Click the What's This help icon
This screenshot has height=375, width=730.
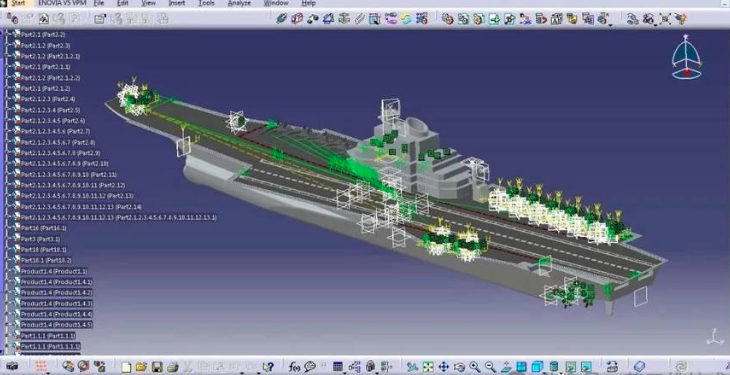pos(268,367)
